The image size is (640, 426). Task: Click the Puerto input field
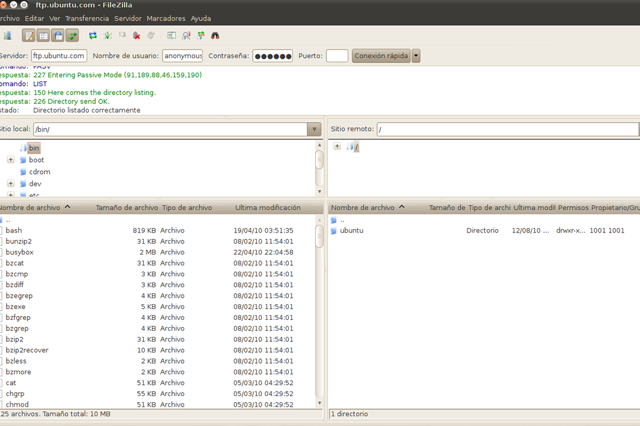coord(337,56)
